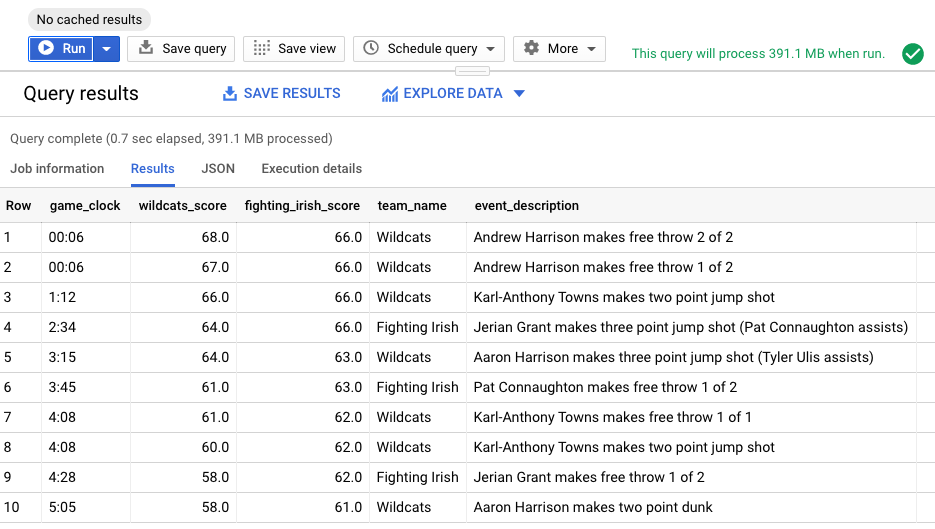The image size is (935, 529).
Task: Click the fighting_irish_score column header
Action: 302,206
